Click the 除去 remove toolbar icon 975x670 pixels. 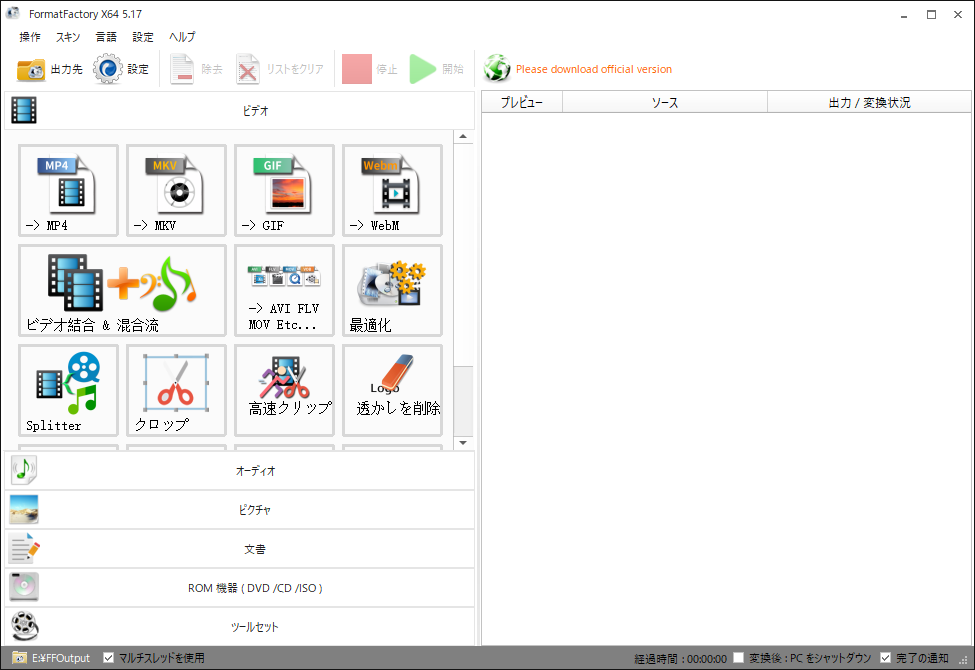pyautogui.click(x=182, y=69)
